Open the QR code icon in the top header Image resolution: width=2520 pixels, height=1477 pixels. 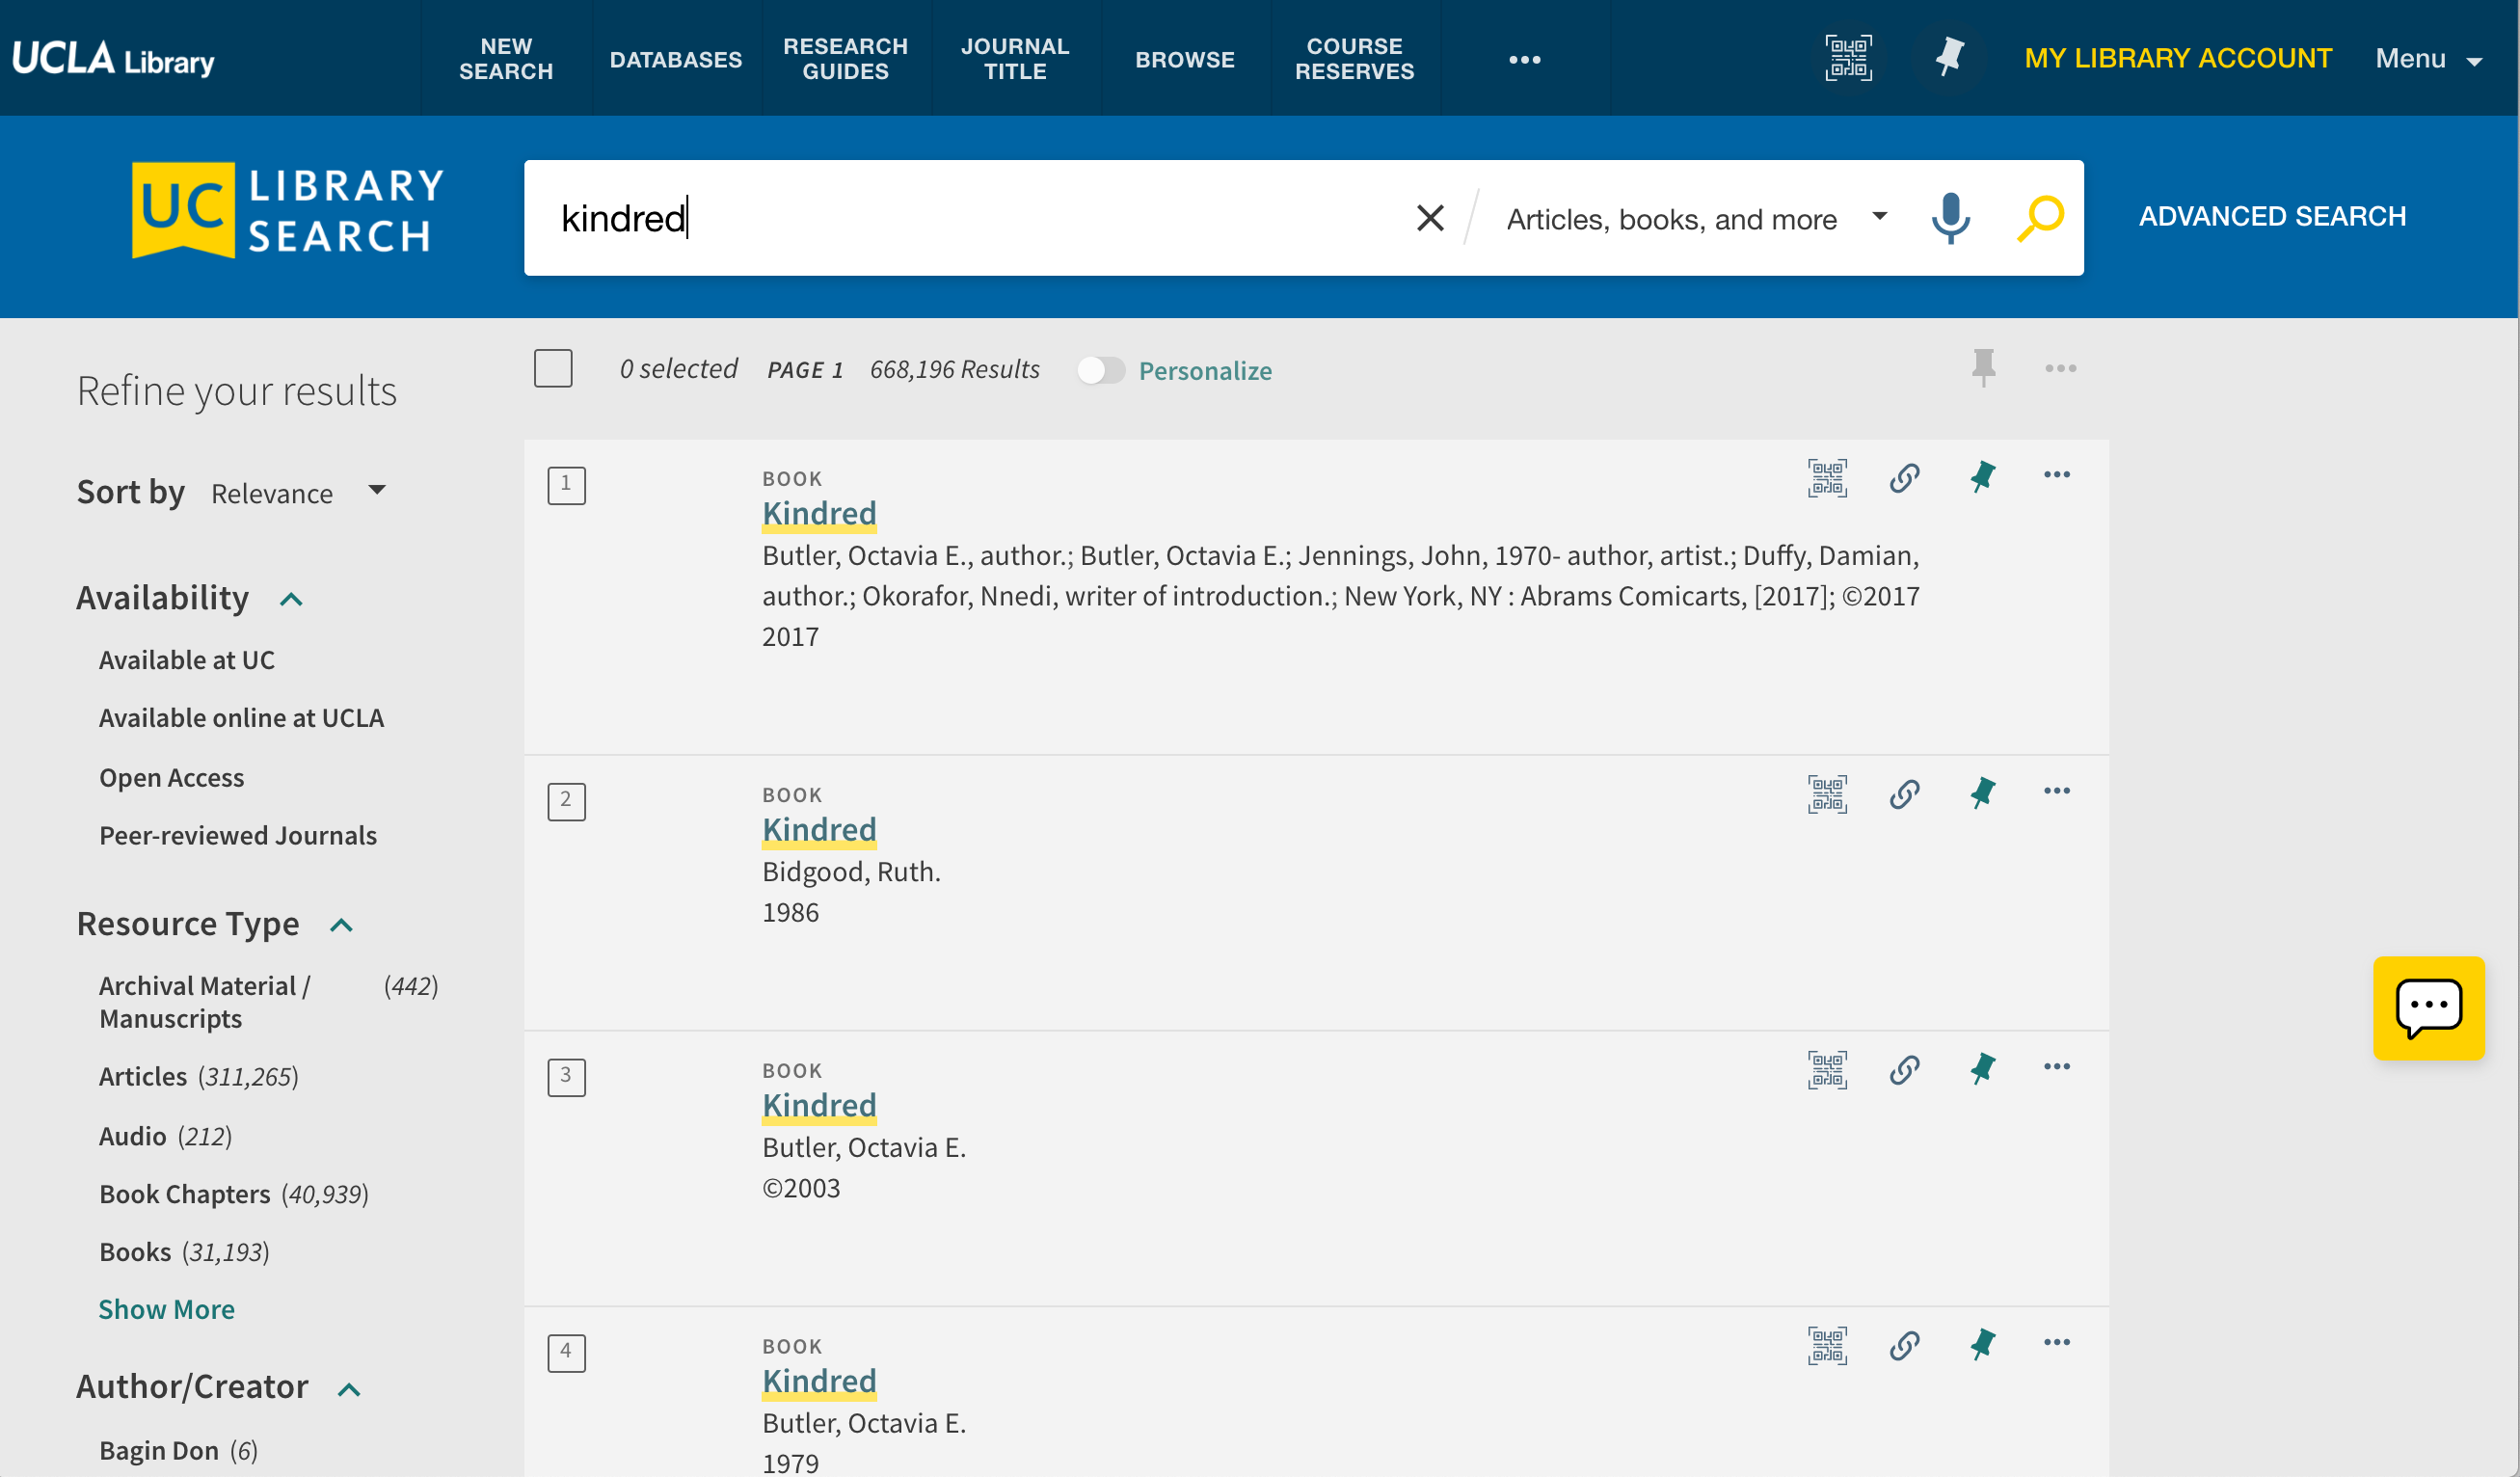1848,58
